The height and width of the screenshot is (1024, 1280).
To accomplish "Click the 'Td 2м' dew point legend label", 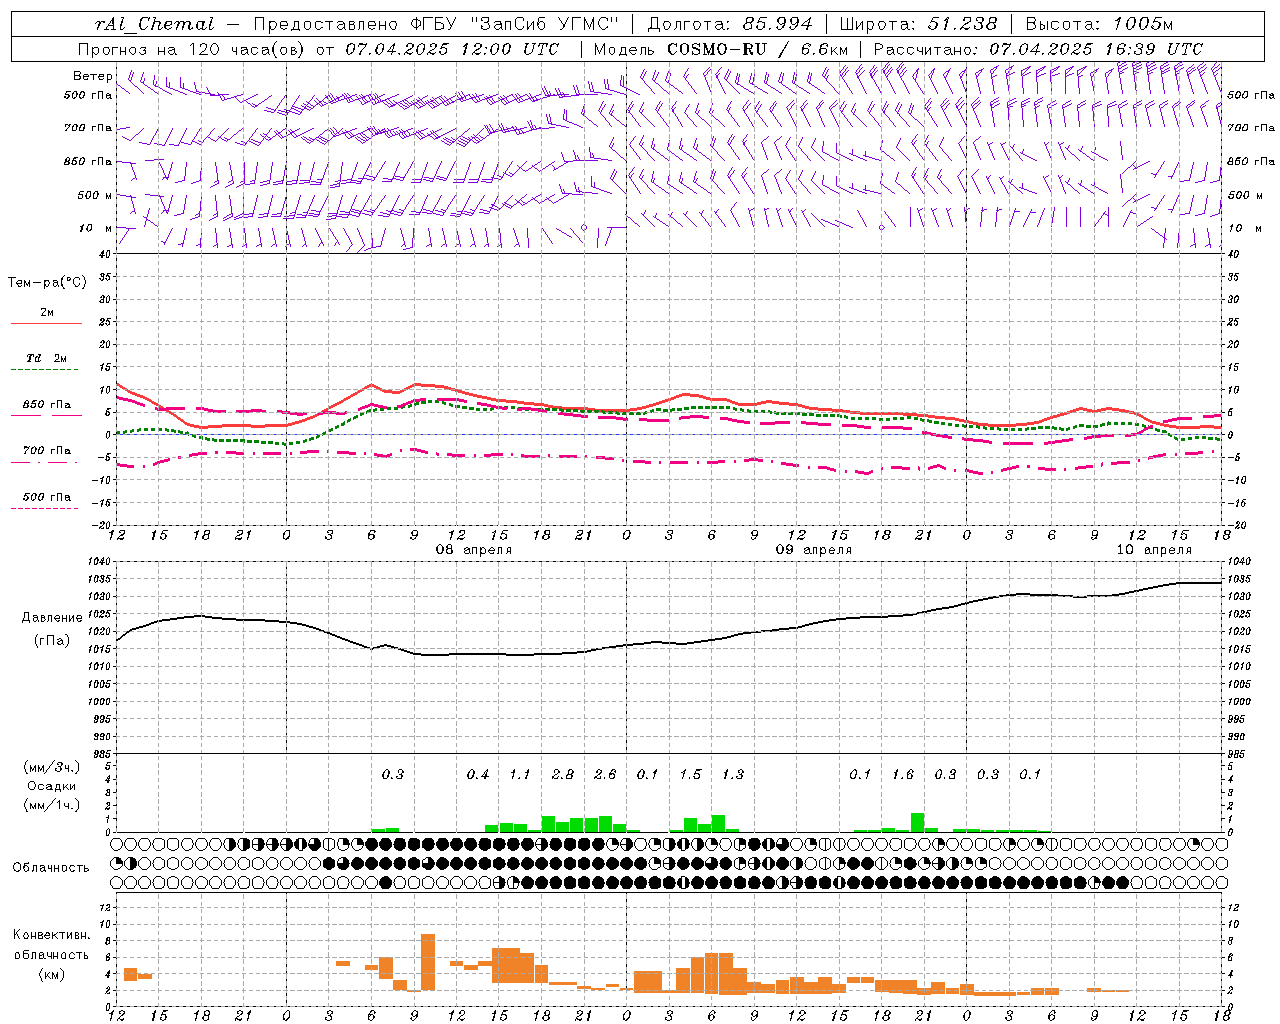I will (47, 358).
